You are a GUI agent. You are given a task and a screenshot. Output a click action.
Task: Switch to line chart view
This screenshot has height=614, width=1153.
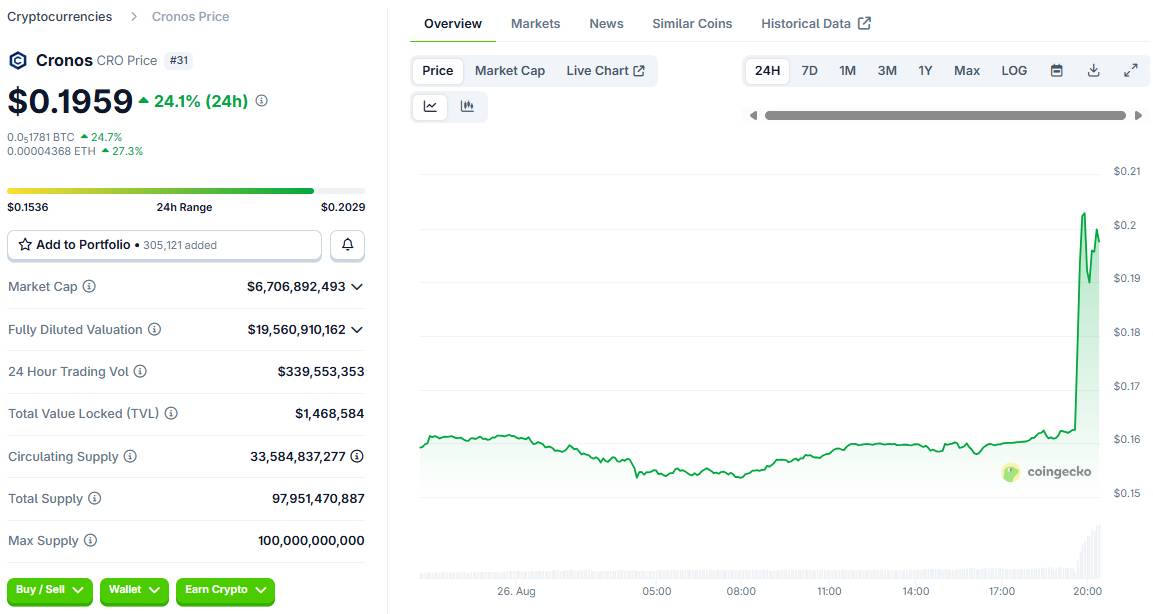point(430,106)
